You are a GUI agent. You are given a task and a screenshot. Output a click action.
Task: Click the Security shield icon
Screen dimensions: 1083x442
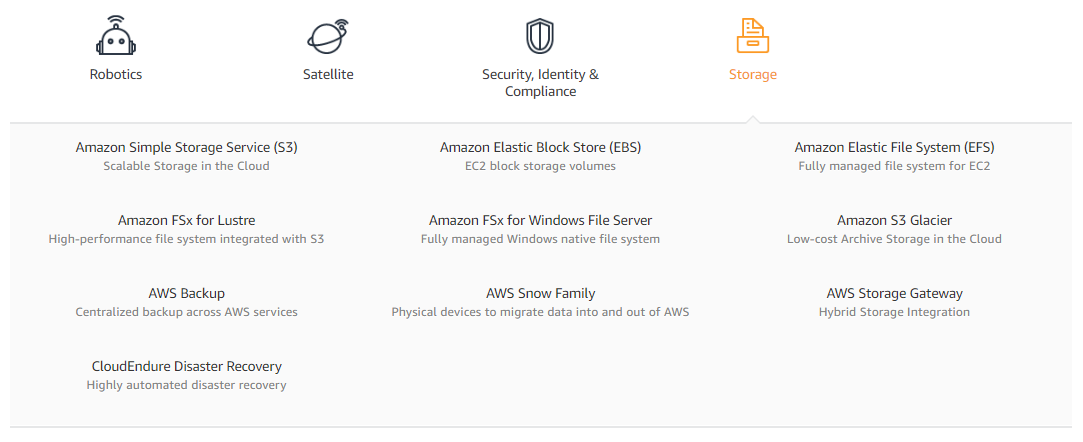[540, 36]
